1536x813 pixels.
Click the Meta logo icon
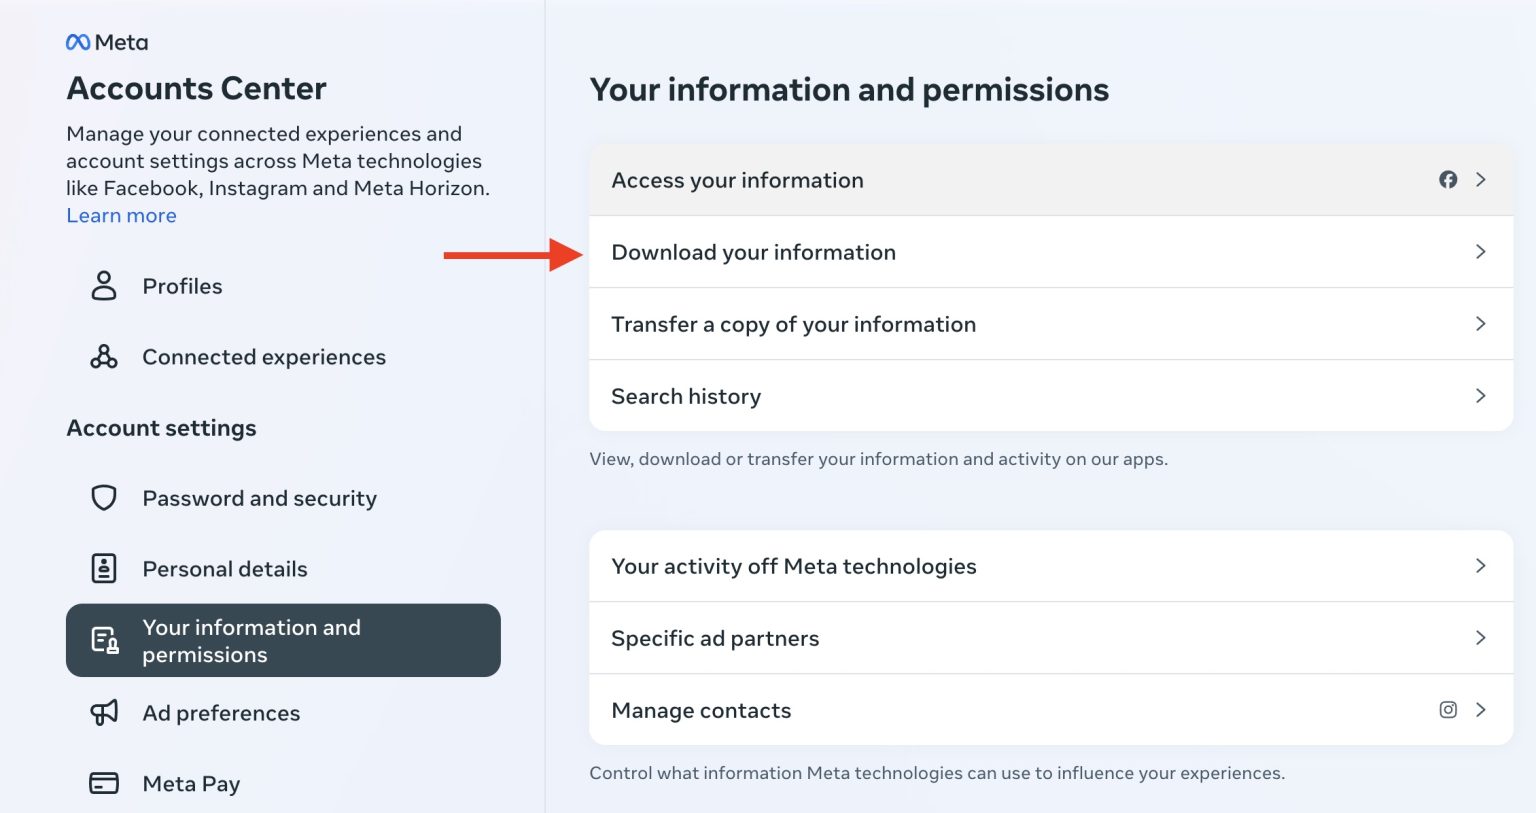(x=78, y=42)
